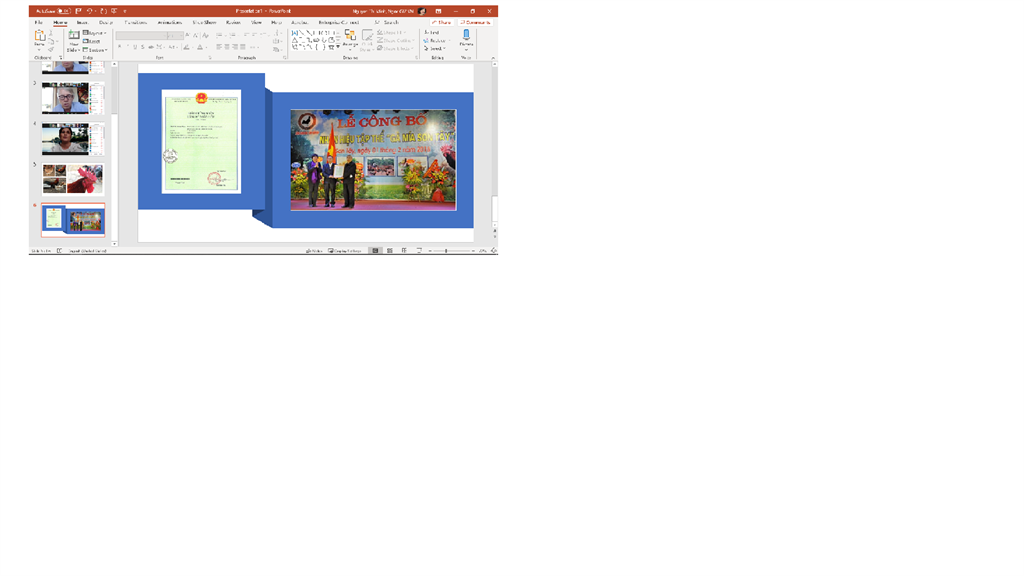Switch to the Animations tab

pyautogui.click(x=170, y=22)
